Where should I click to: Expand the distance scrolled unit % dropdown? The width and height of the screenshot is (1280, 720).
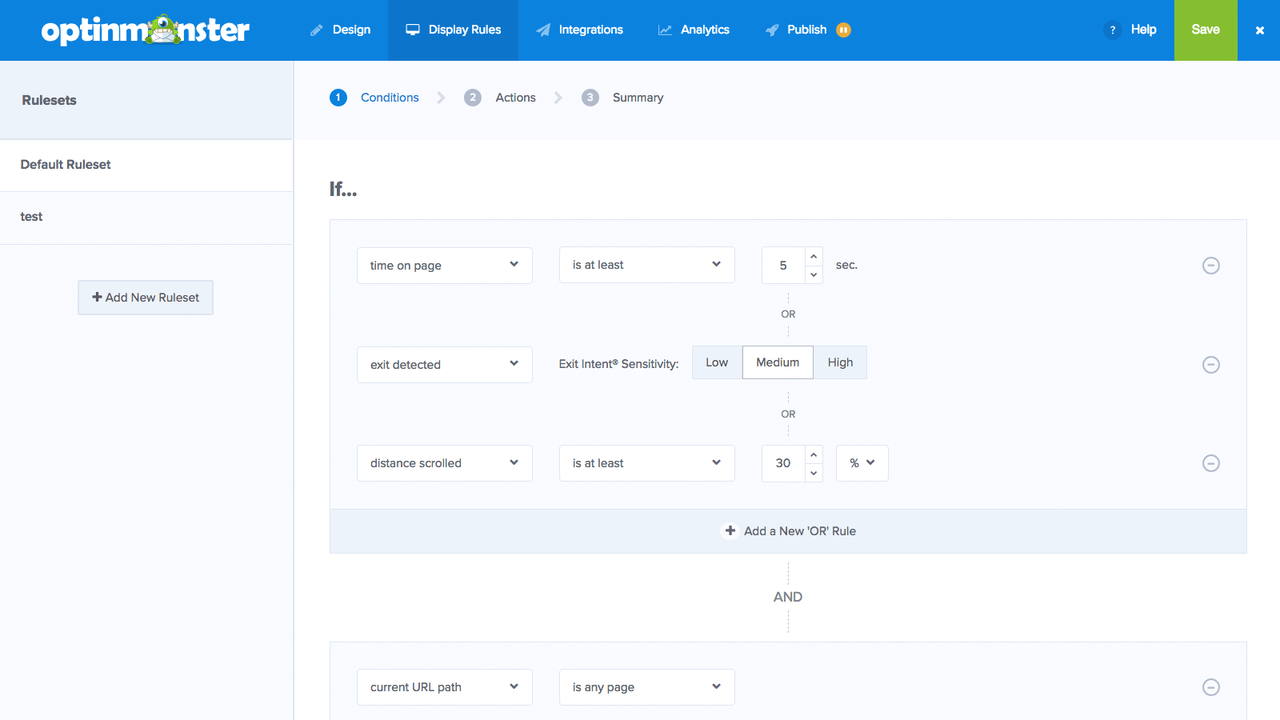coord(862,463)
